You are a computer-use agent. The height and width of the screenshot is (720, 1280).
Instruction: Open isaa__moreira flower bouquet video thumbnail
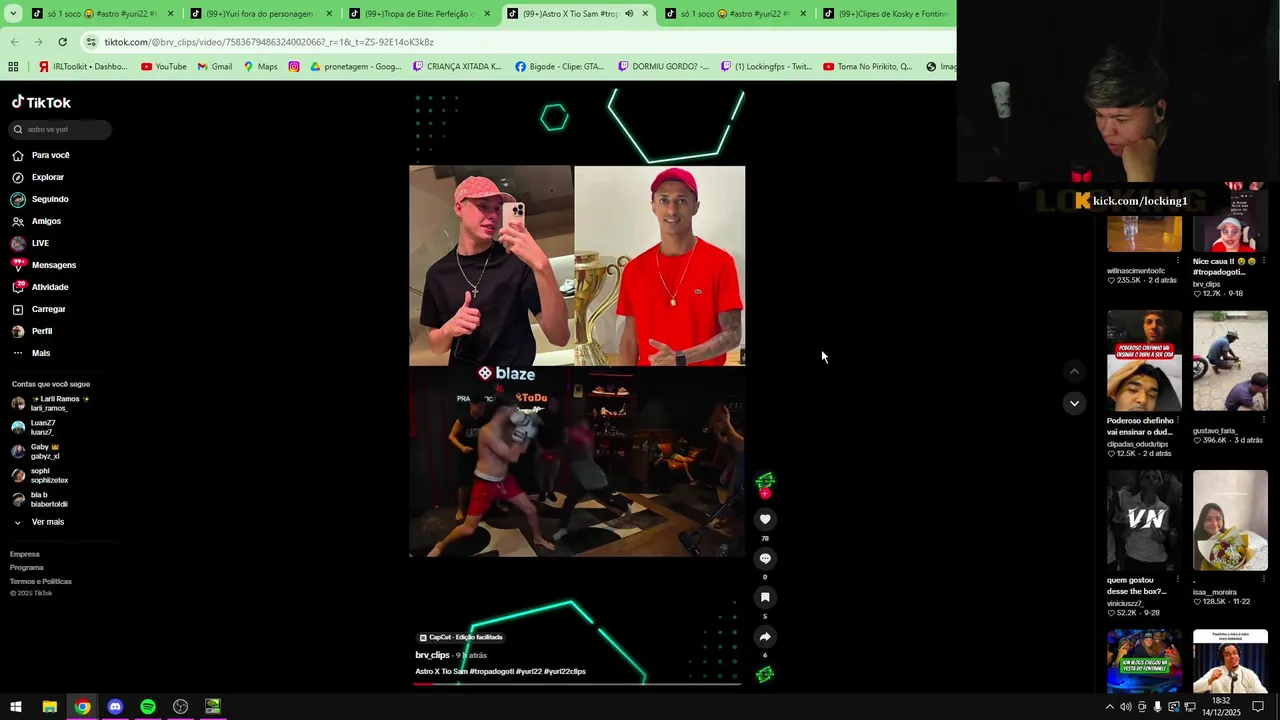[1230, 520]
